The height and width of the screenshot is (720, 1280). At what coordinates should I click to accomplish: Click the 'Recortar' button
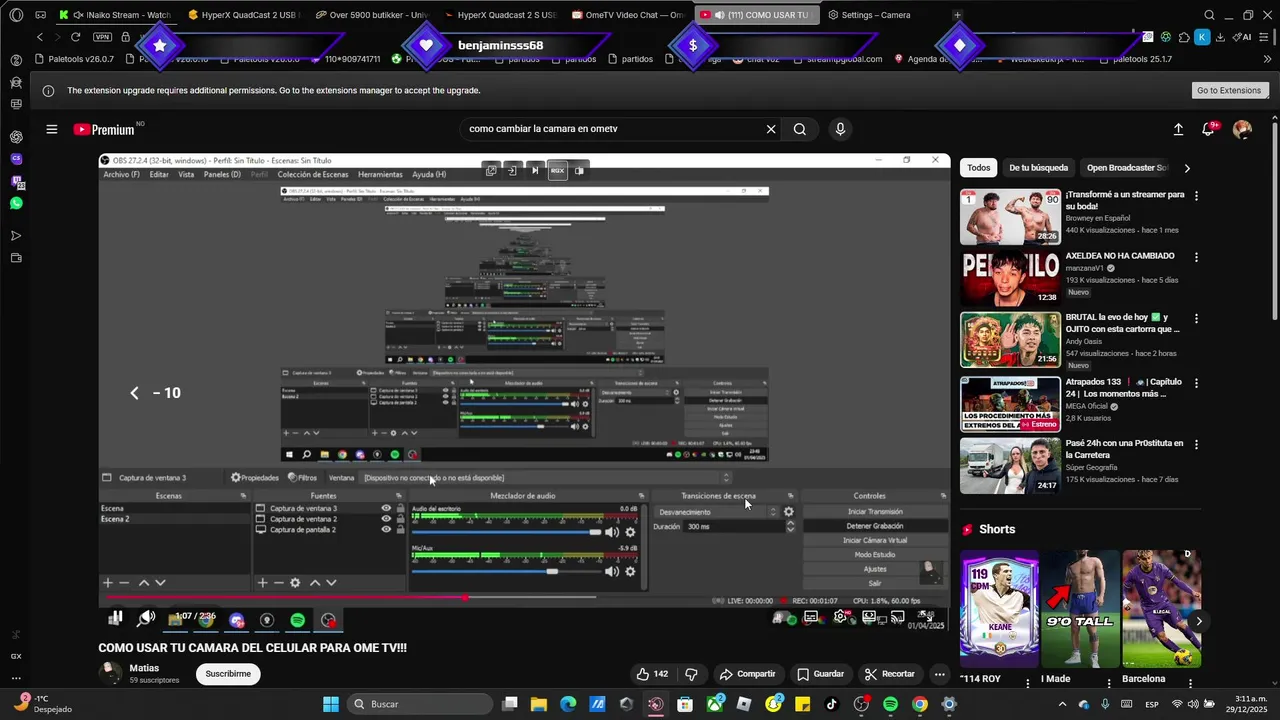[890, 674]
